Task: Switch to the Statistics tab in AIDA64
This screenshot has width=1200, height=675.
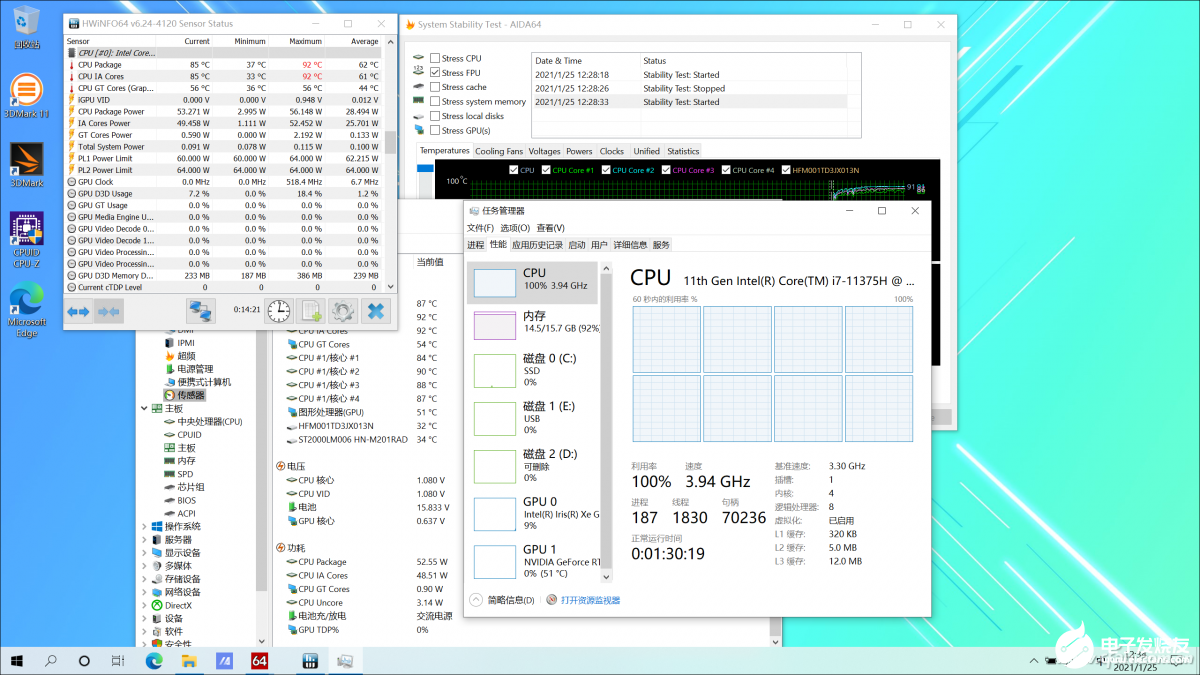Action: coord(683,151)
